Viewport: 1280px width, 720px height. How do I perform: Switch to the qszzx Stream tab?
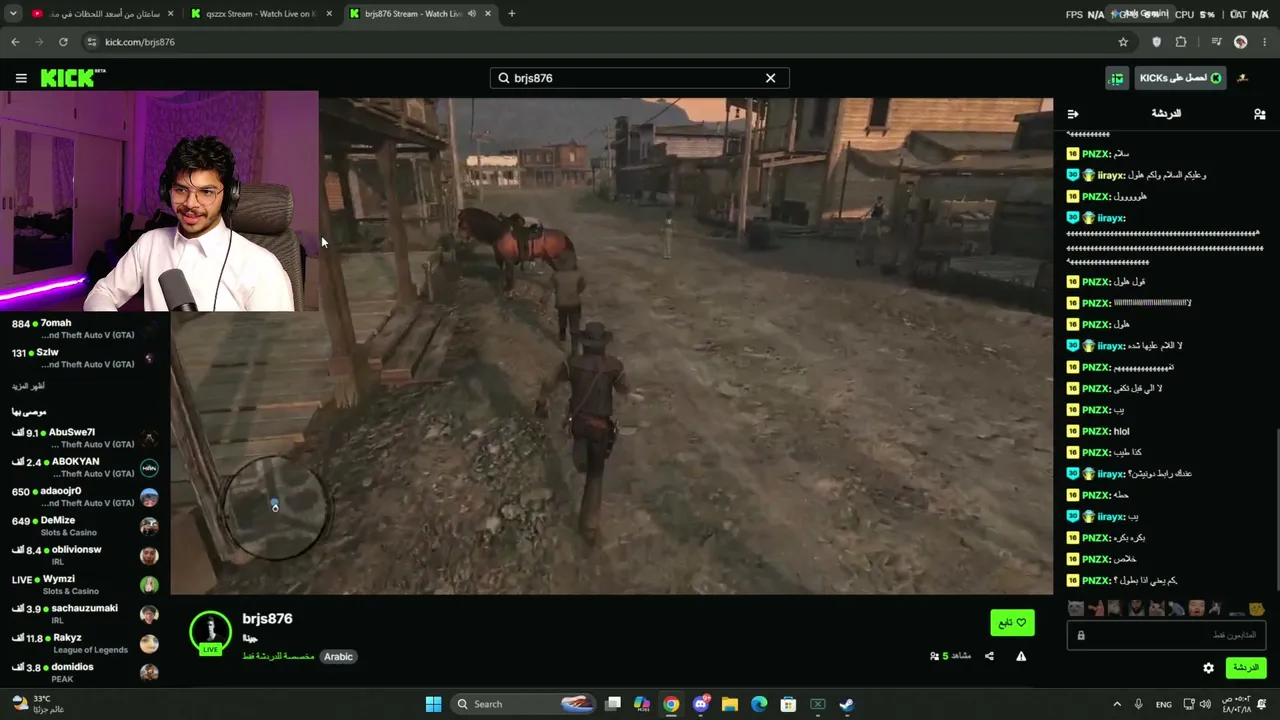(x=264, y=14)
